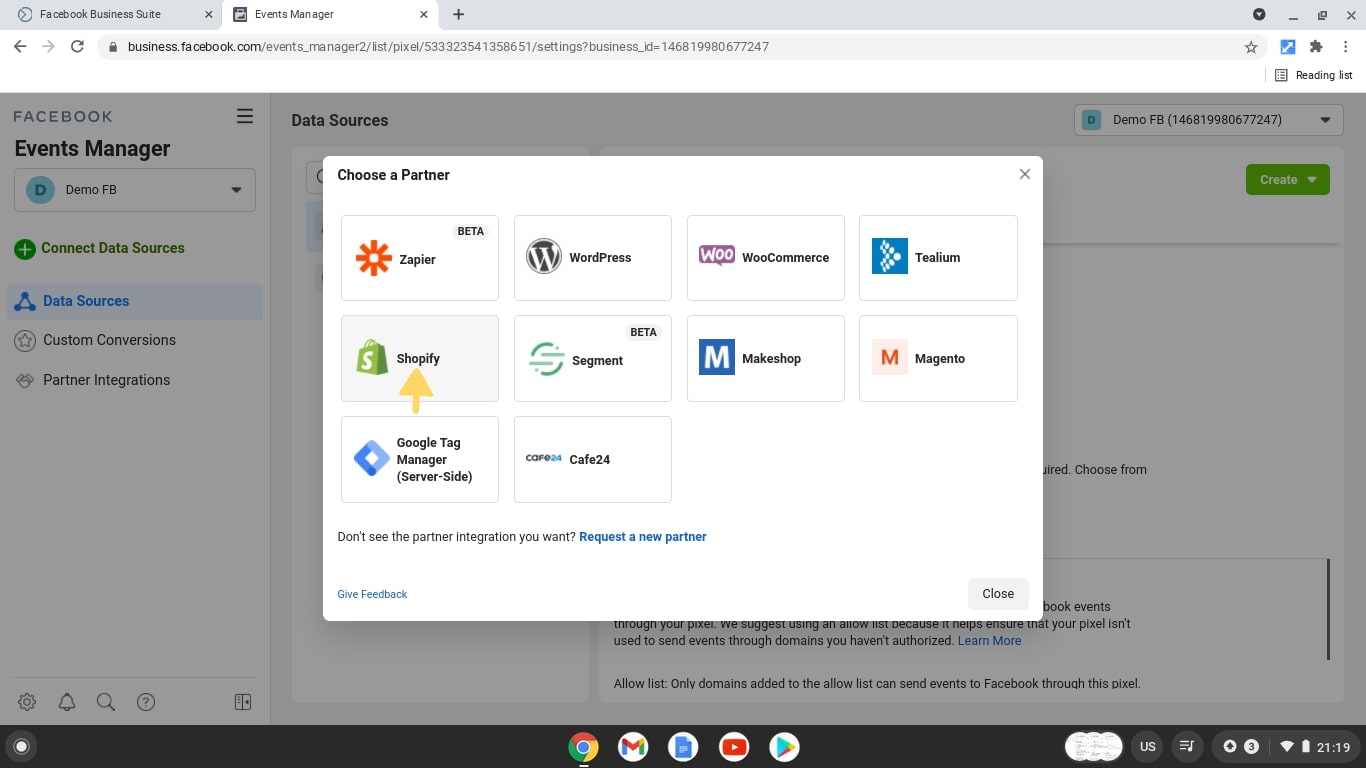Open Play Store from the shelf
This screenshot has width=1366, height=768.
click(x=784, y=747)
